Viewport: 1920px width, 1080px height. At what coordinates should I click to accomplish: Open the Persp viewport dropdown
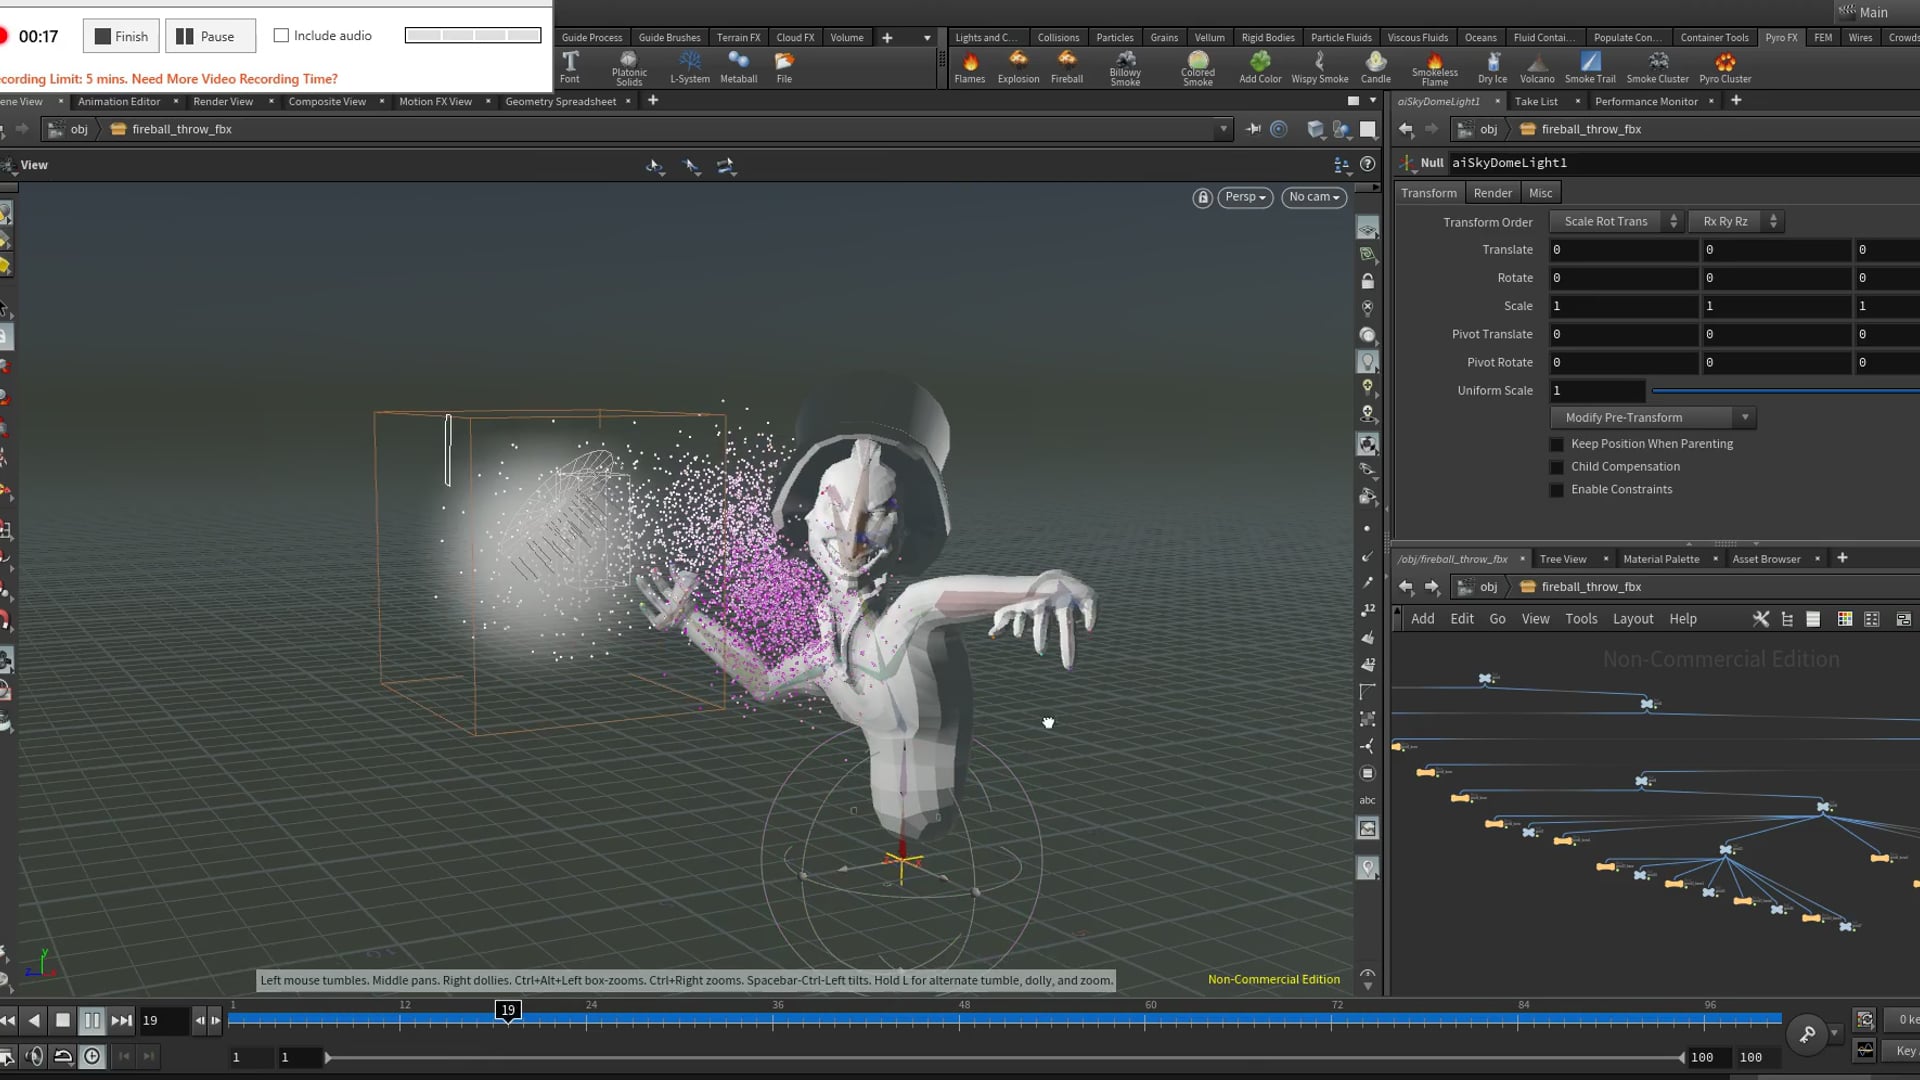tap(1245, 197)
